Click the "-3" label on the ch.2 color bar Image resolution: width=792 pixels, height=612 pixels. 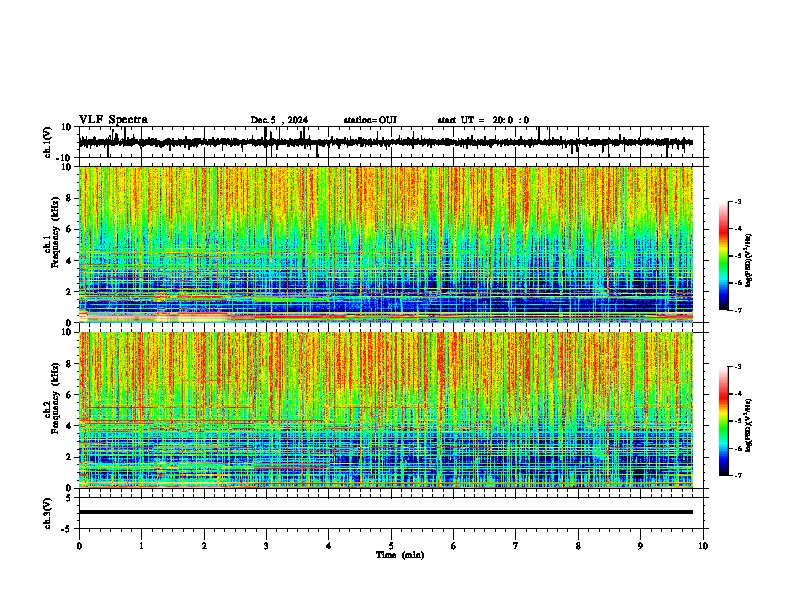click(x=737, y=367)
